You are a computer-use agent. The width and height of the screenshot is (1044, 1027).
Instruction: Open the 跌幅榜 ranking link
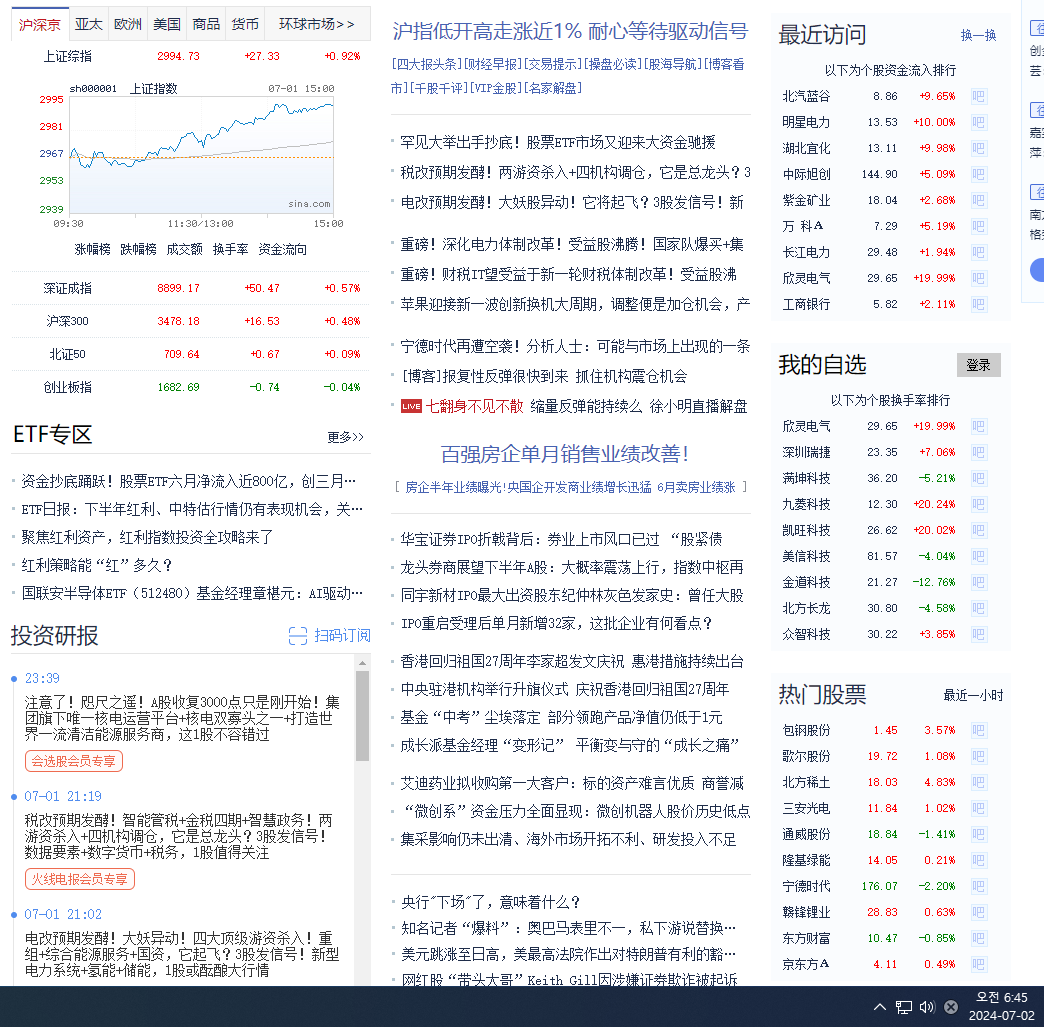pos(138,249)
